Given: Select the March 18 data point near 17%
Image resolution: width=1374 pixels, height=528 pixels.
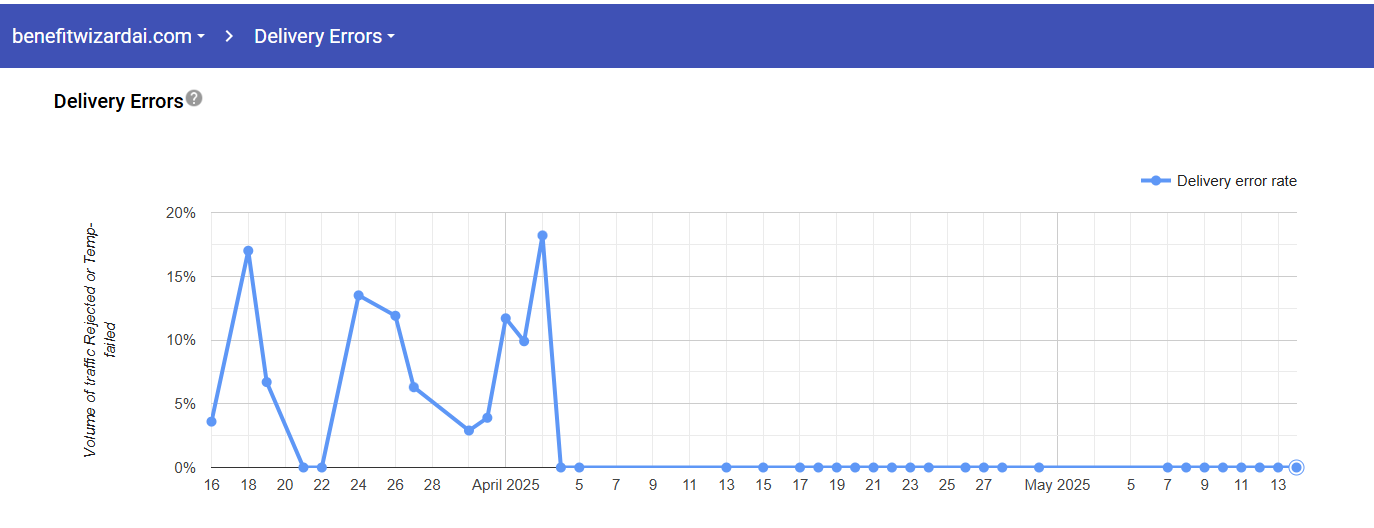Looking at the screenshot, I should [x=248, y=251].
